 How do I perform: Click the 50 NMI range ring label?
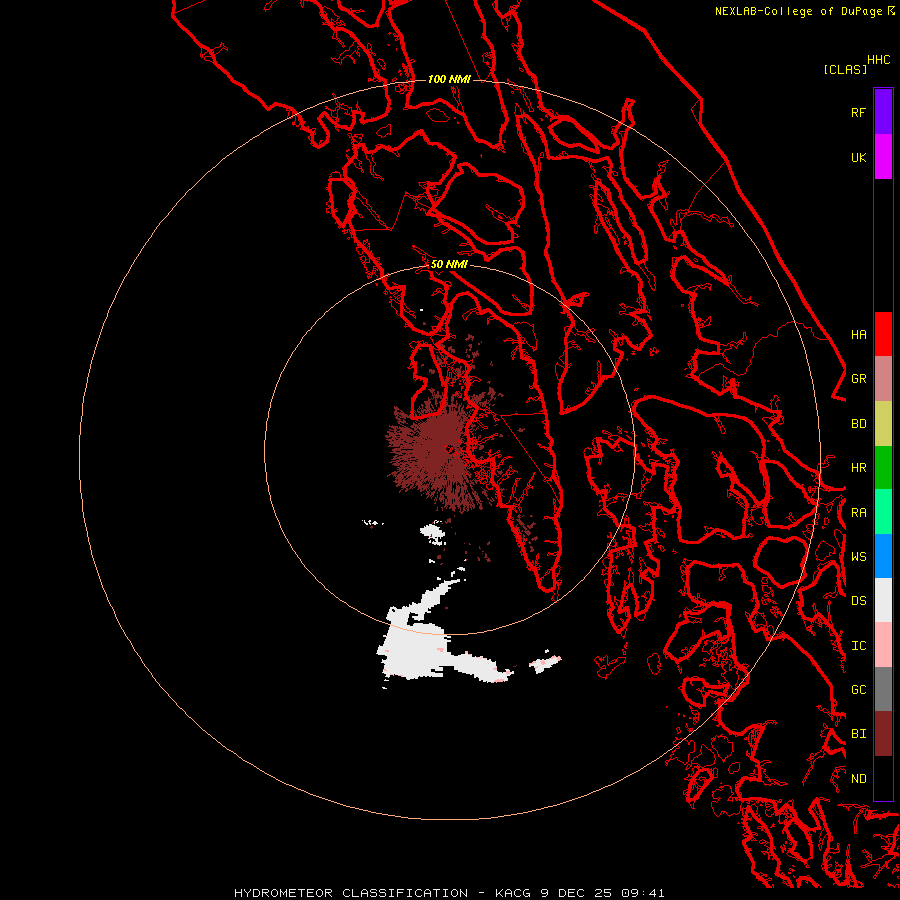[449, 264]
